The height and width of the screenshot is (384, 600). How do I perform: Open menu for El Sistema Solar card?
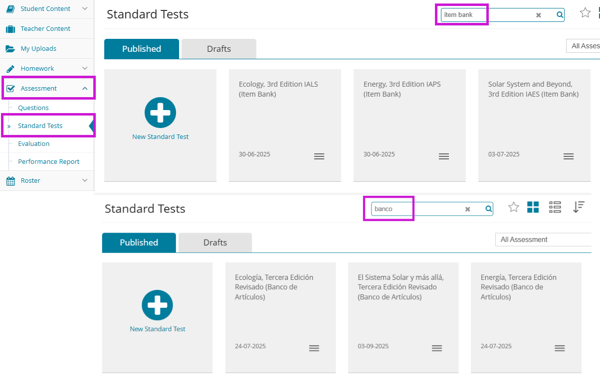coord(437,348)
